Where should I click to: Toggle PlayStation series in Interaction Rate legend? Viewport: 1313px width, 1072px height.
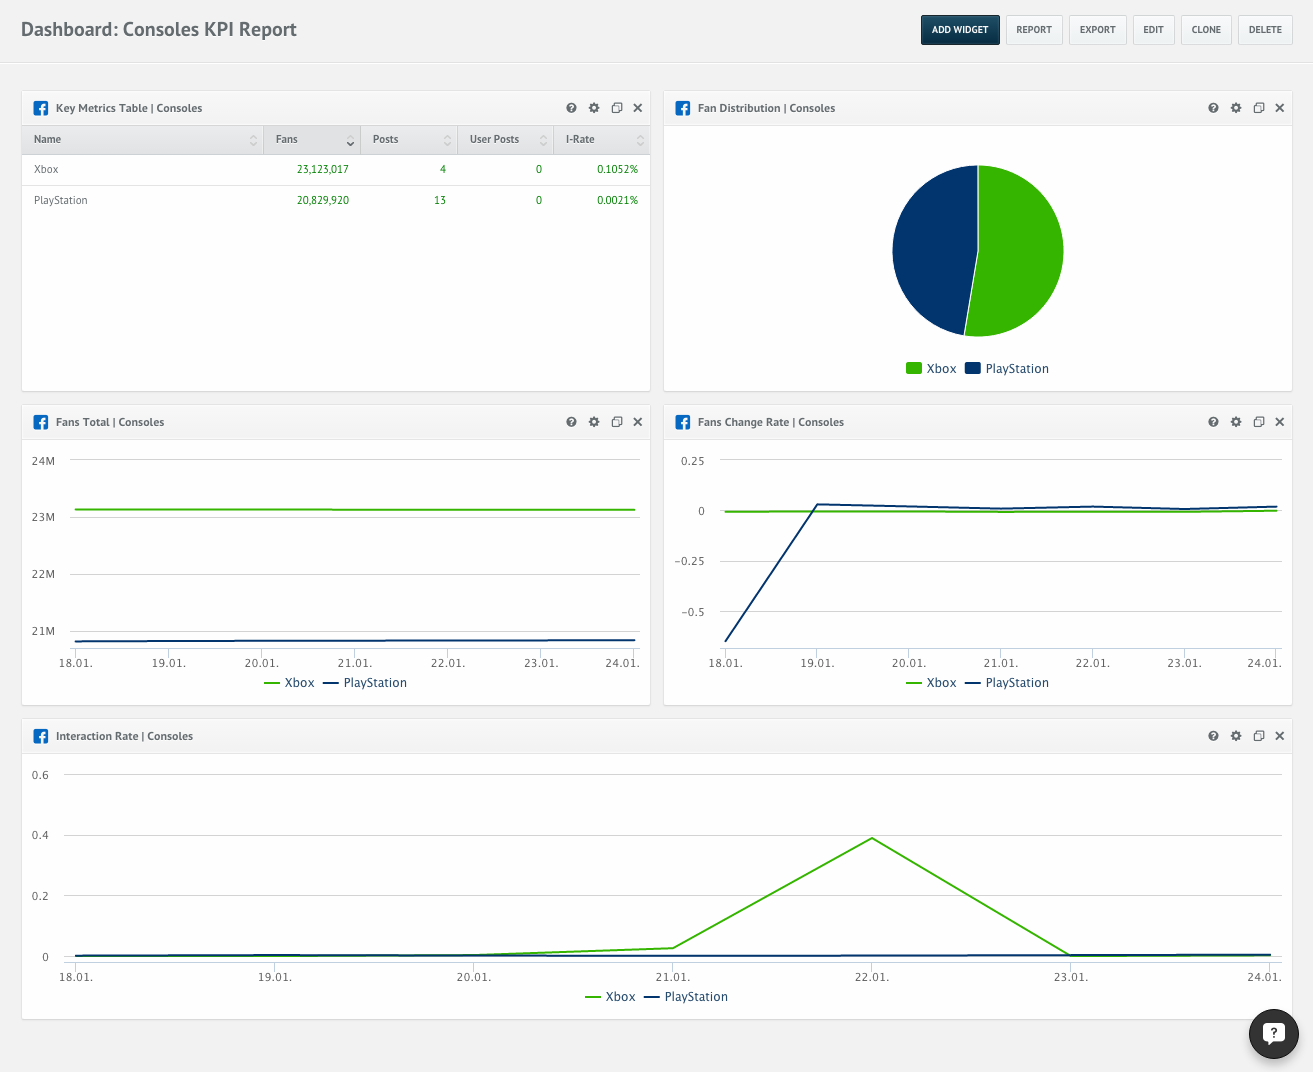(x=686, y=997)
